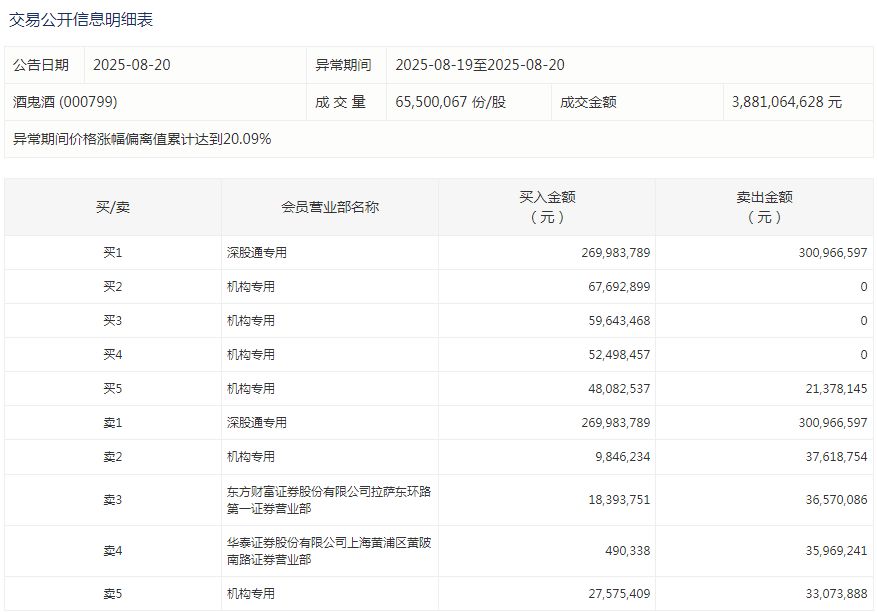
Task: Click the 会员营业部名称 column header
Action: pyautogui.click(x=330, y=207)
